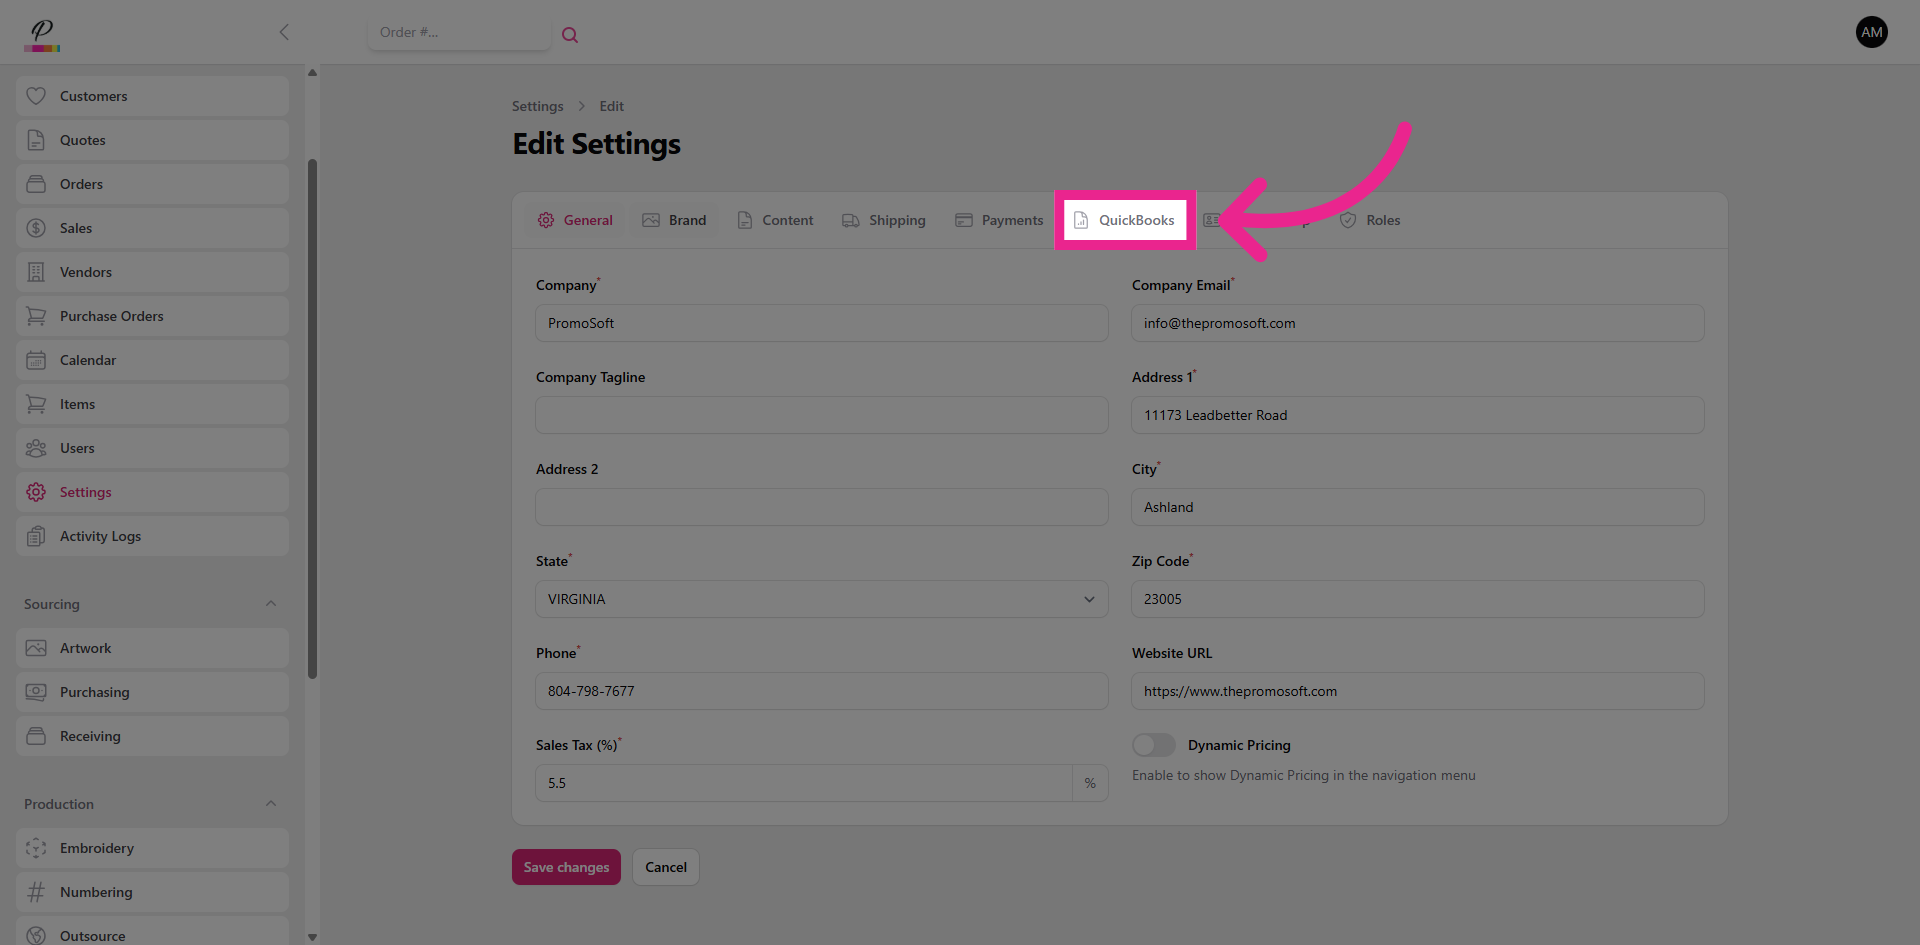
Task: Go to the Payments tab
Action: point(999,220)
